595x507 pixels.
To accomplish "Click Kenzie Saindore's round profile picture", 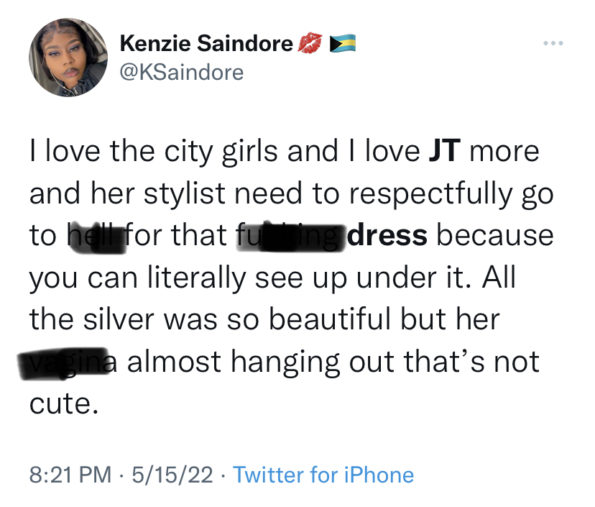I will [x=68, y=57].
